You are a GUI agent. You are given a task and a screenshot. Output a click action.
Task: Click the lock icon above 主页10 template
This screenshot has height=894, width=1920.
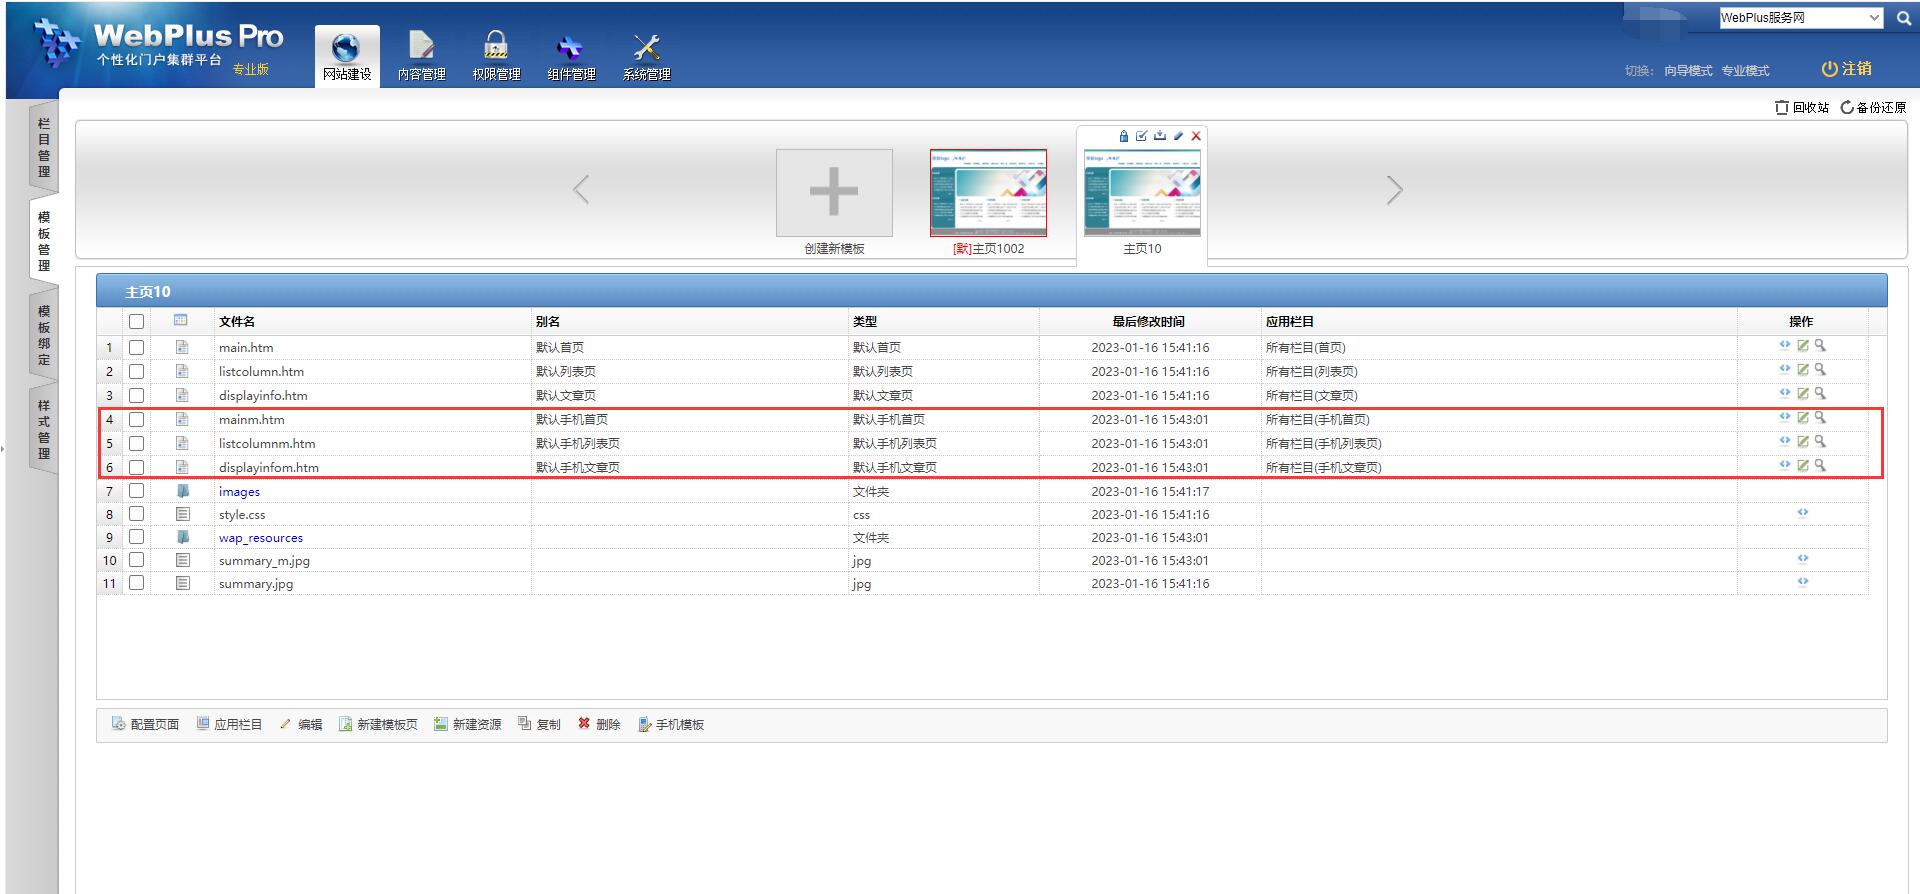pos(1123,136)
